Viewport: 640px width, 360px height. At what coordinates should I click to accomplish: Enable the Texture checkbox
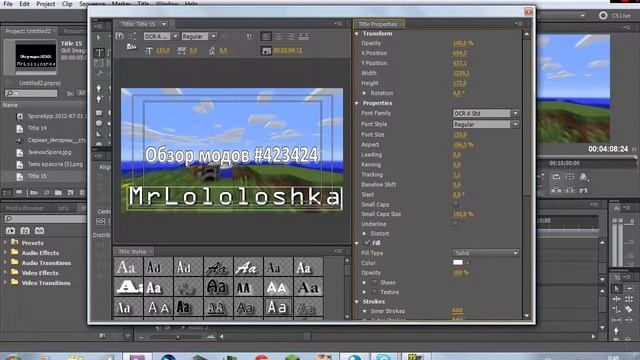tap(374, 292)
